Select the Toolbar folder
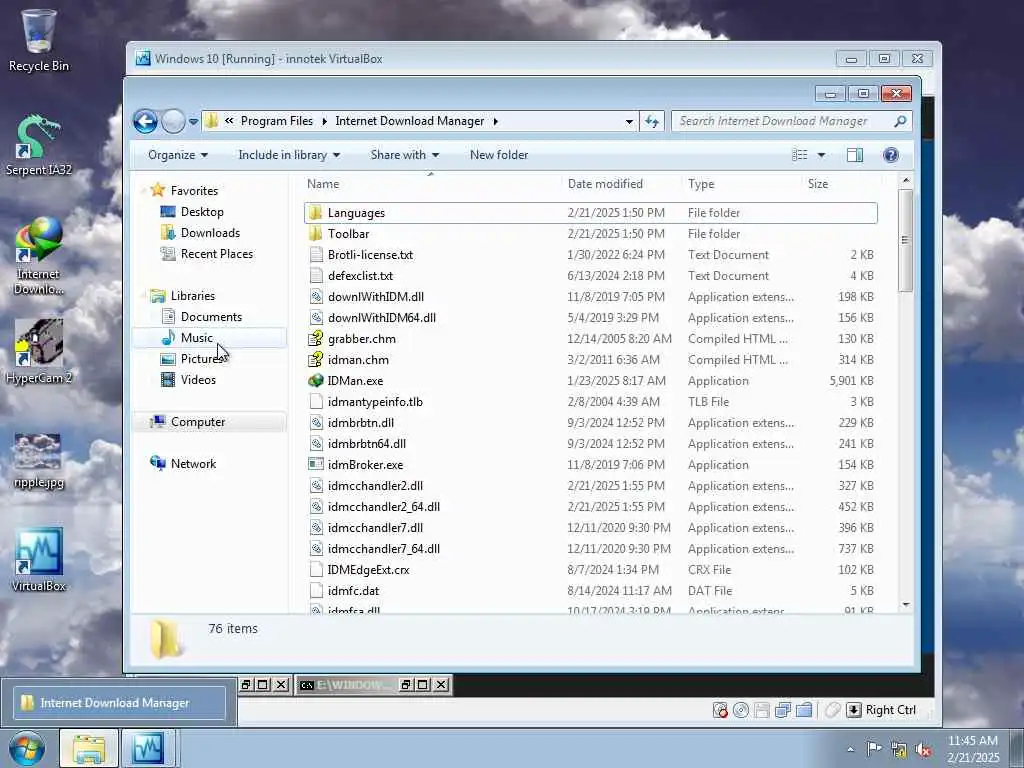Viewport: 1024px width, 768px height. tap(590, 234)
